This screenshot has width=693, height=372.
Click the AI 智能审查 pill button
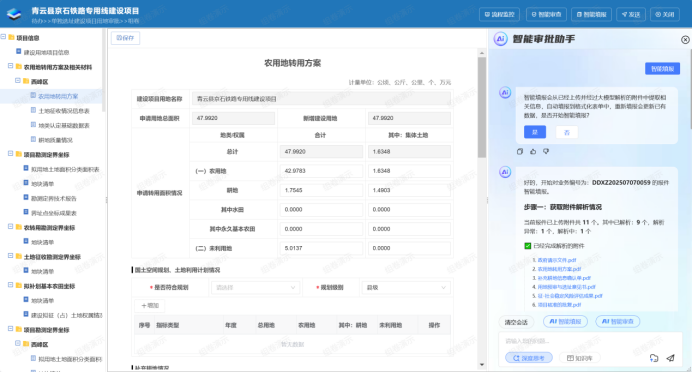coord(617,322)
